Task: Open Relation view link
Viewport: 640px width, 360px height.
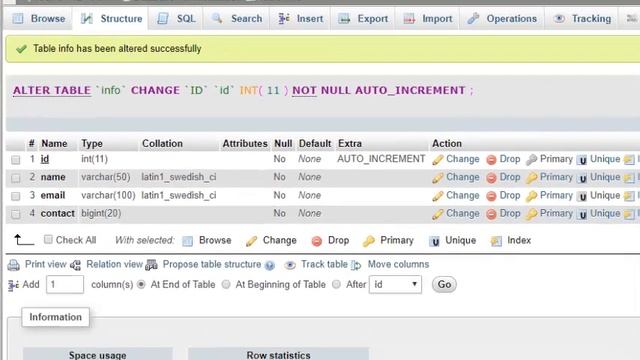Action: point(114,264)
